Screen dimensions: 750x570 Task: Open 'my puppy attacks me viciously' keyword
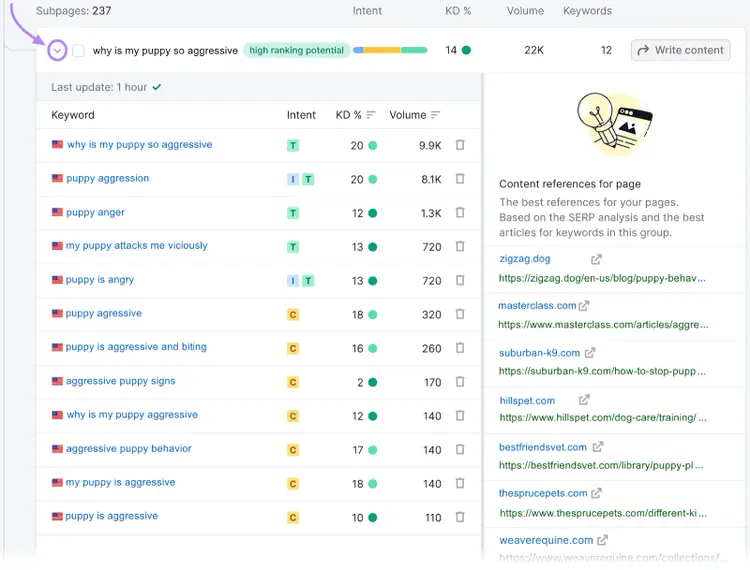tap(136, 246)
